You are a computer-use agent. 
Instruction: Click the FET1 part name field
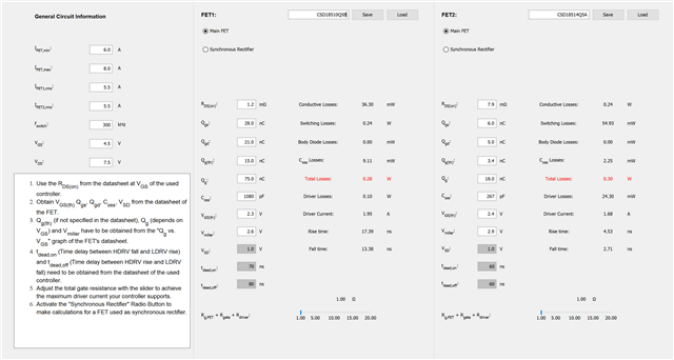[x=319, y=15]
